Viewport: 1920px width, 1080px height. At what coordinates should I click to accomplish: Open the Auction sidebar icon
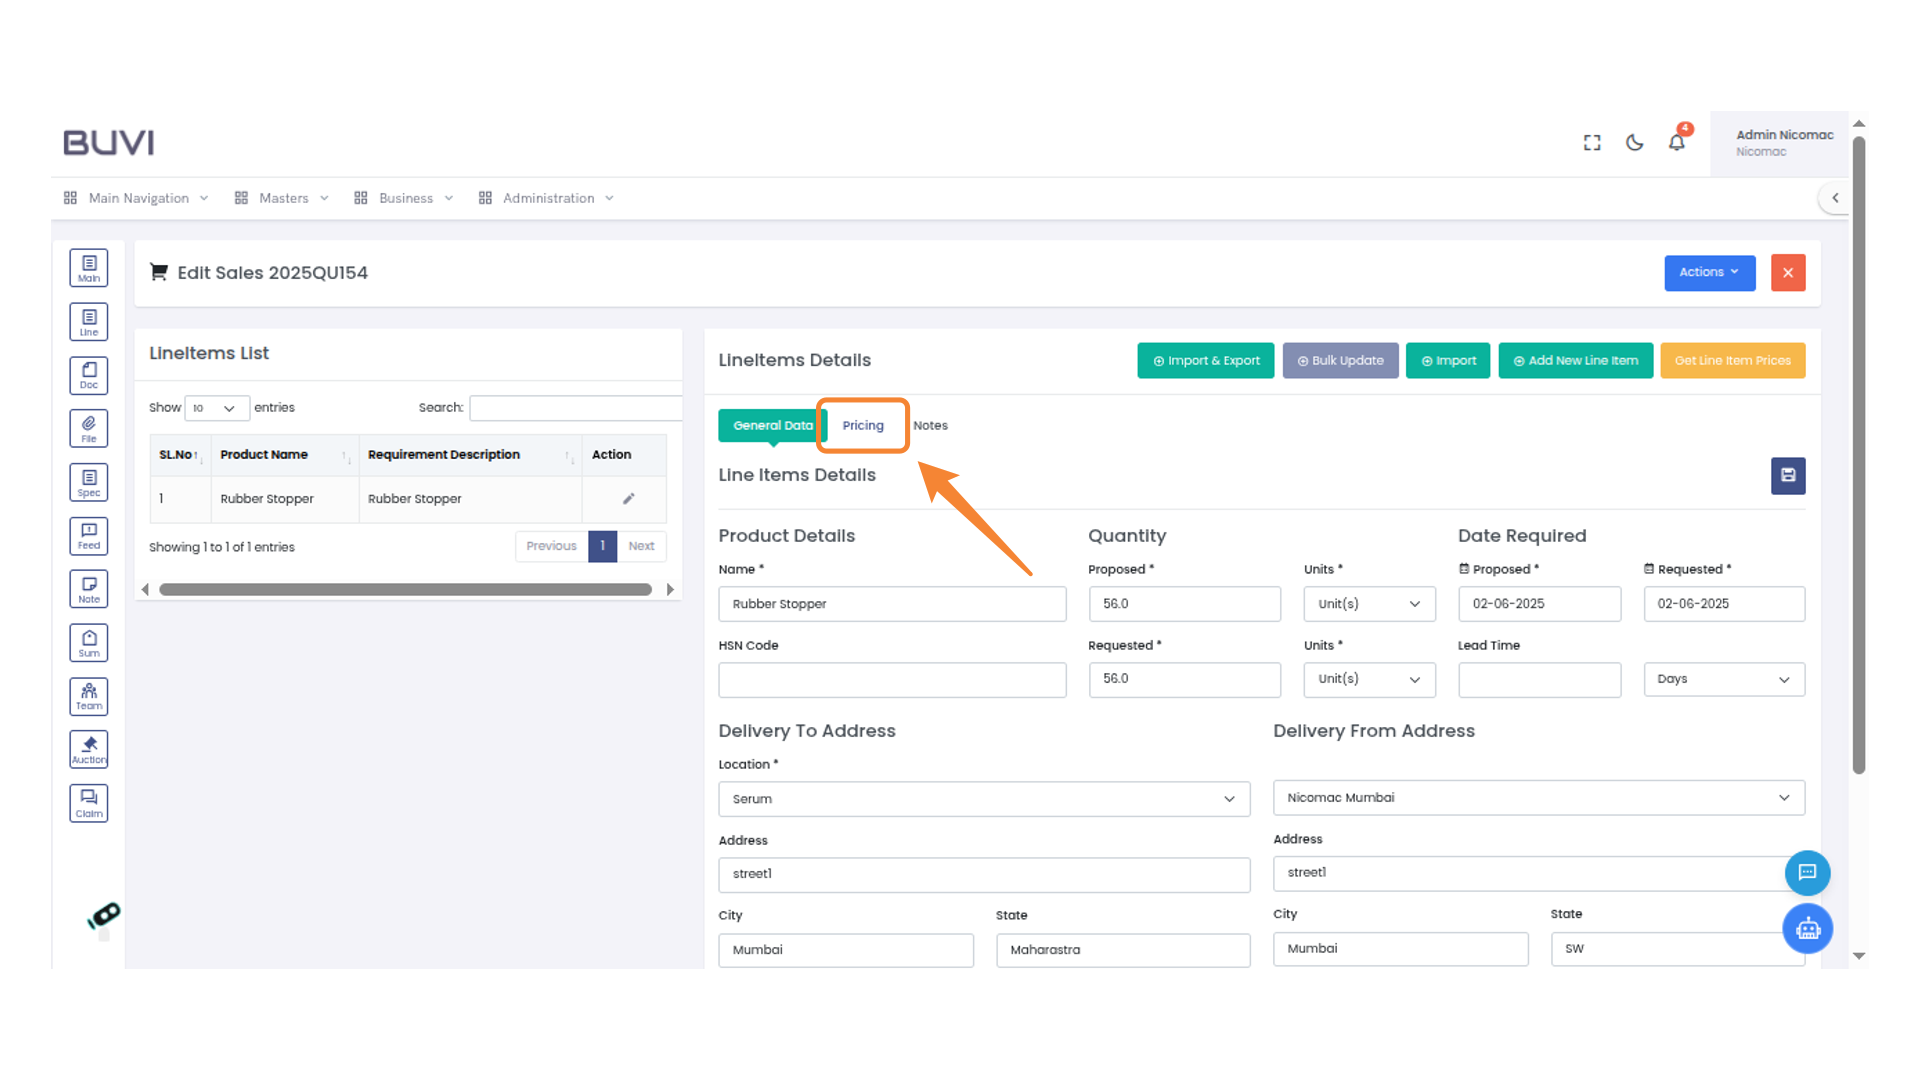point(89,749)
